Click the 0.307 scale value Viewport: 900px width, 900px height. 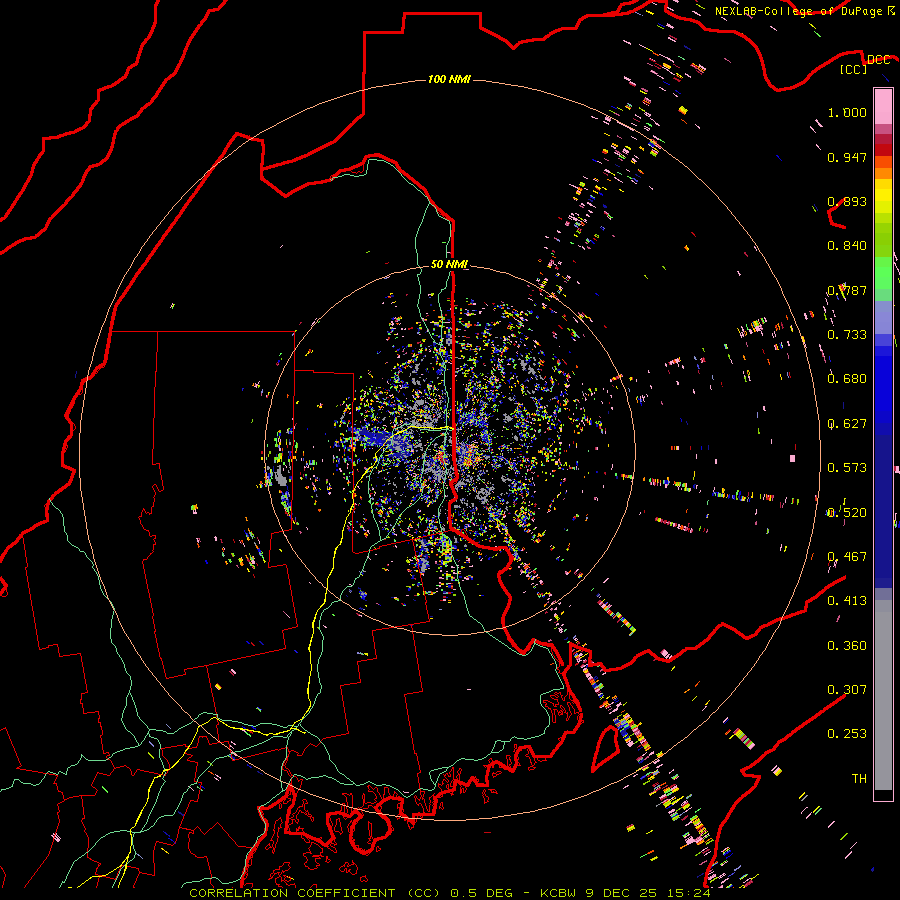[x=847, y=690]
